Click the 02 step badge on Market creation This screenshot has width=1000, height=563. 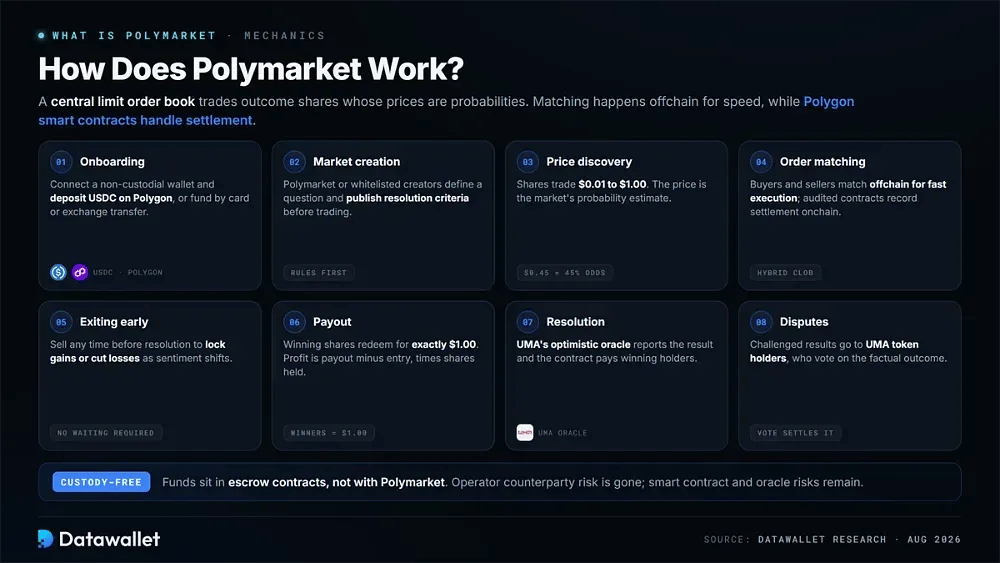294,162
